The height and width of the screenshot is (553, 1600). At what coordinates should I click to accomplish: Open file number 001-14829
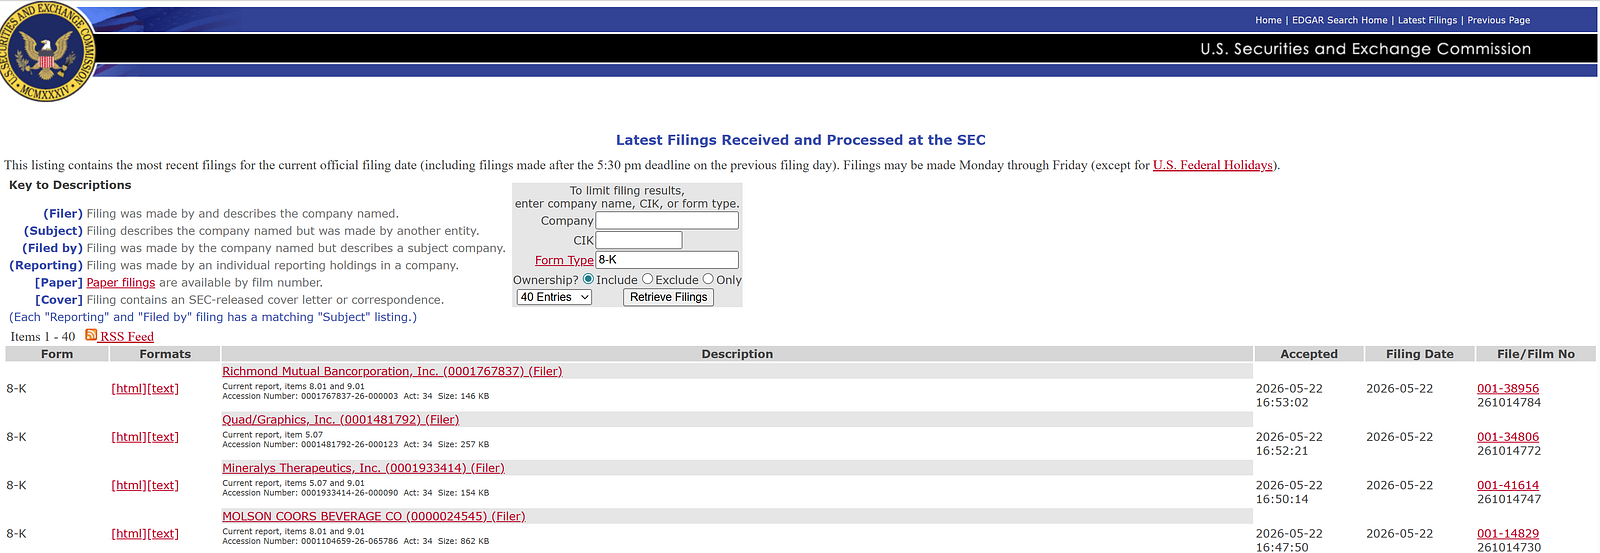(x=1508, y=534)
